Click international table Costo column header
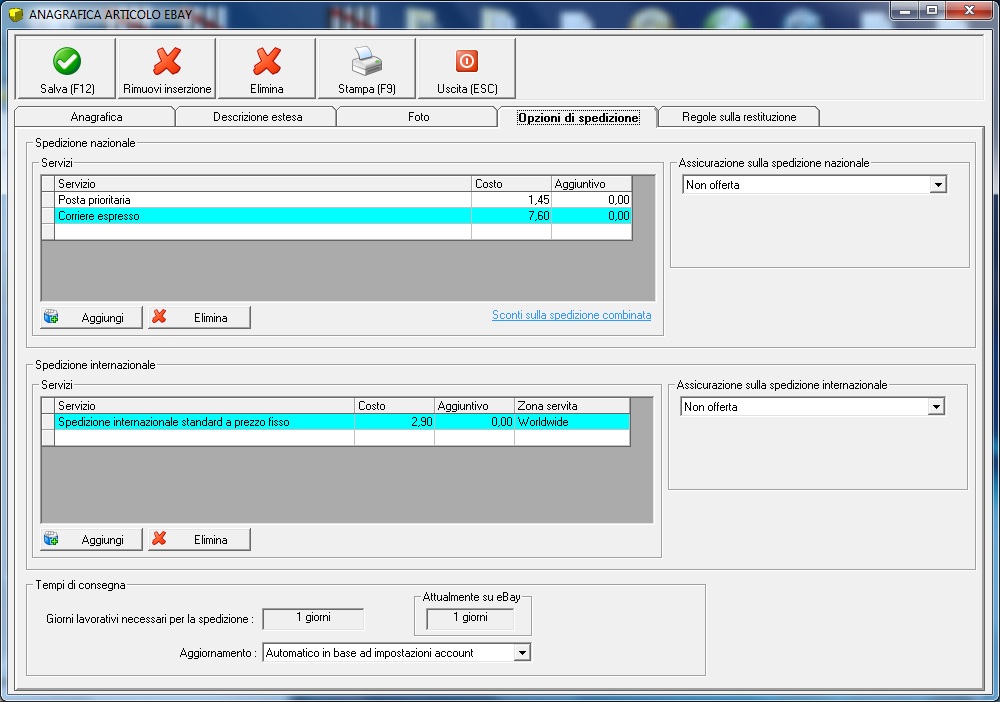 [x=394, y=406]
